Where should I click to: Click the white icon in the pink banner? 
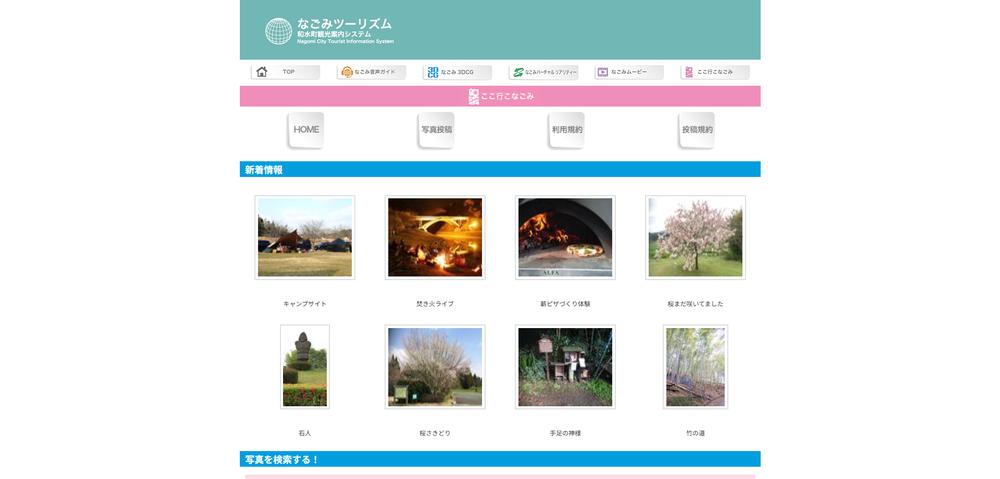click(473, 96)
